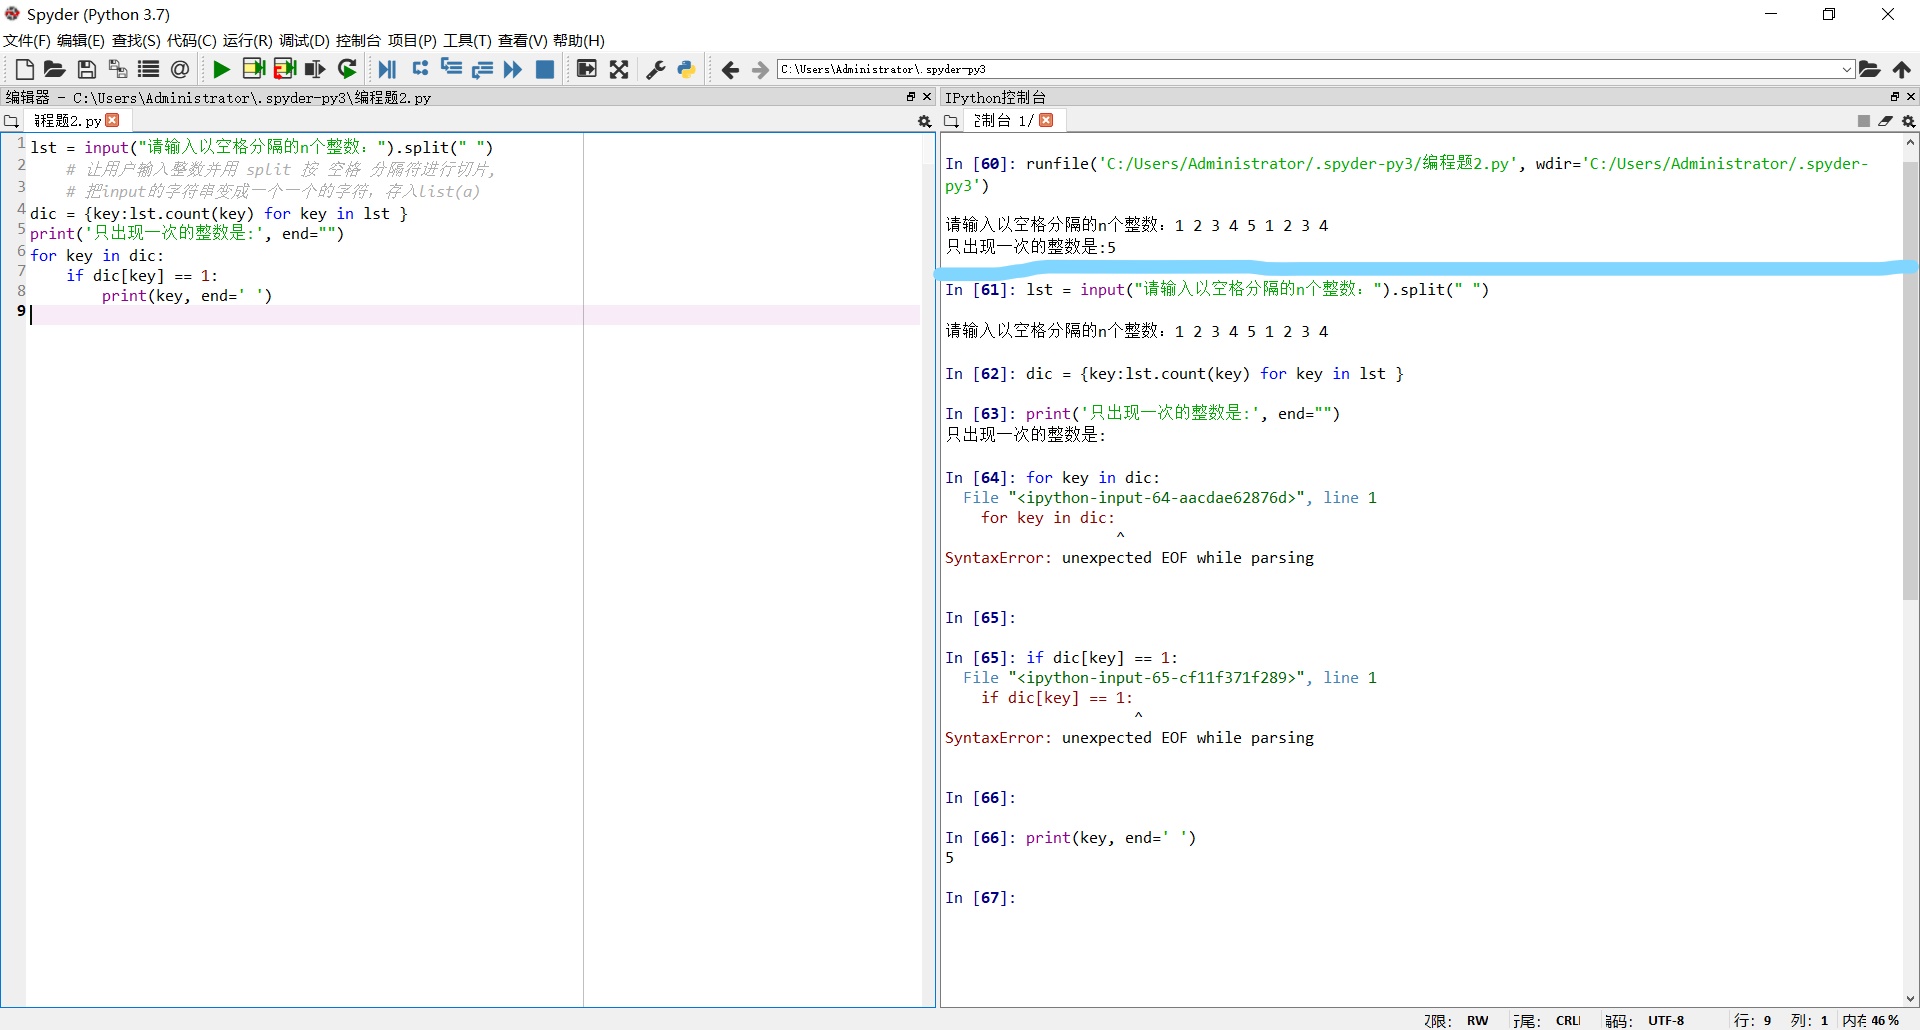This screenshot has width=1920, height=1030.
Task: Open Preferences via wrench icon
Action: pyautogui.click(x=656, y=69)
